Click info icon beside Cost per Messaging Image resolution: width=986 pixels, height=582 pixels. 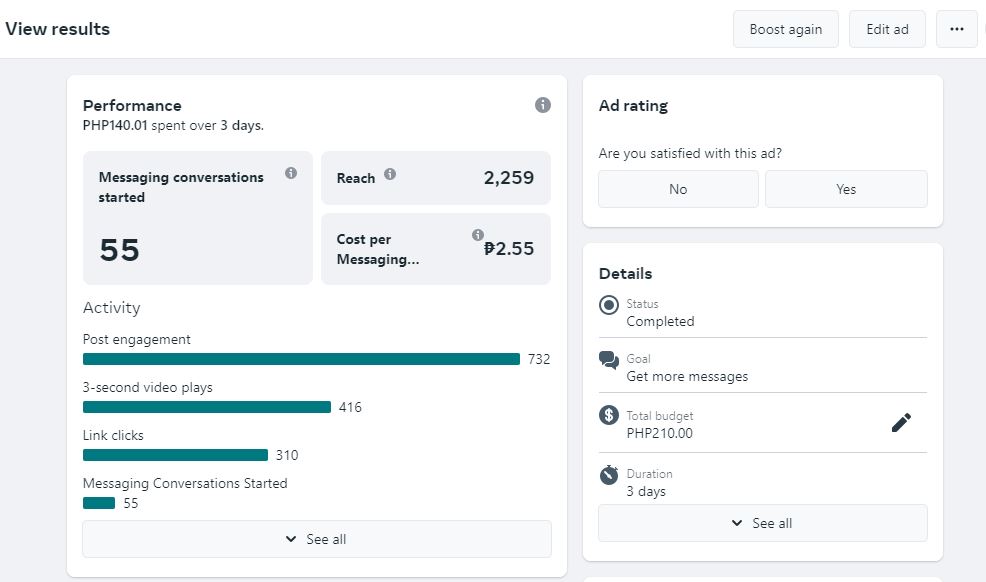(x=478, y=235)
